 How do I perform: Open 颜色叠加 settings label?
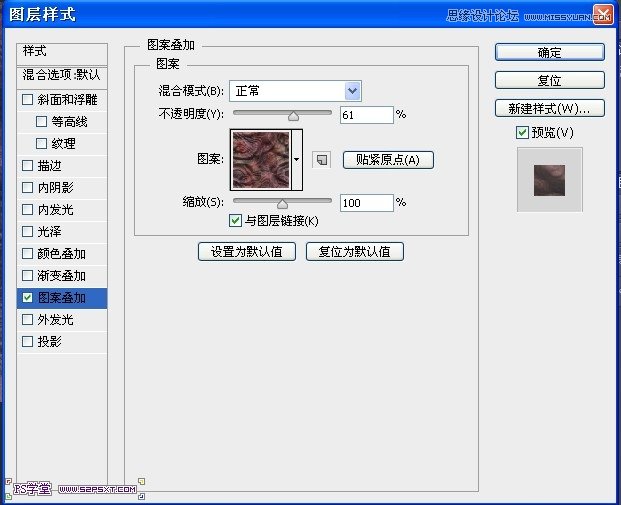point(61,253)
